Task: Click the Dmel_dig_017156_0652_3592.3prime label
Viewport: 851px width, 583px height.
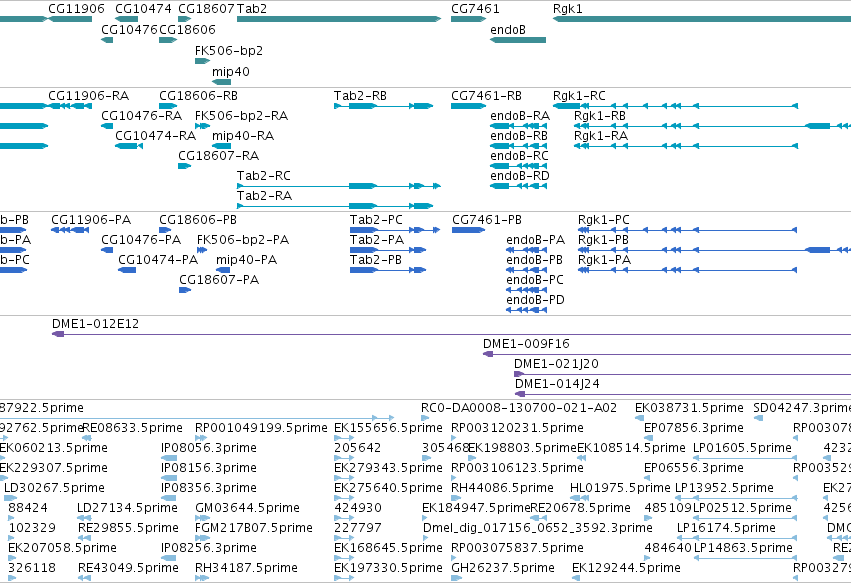Action: 538,529
